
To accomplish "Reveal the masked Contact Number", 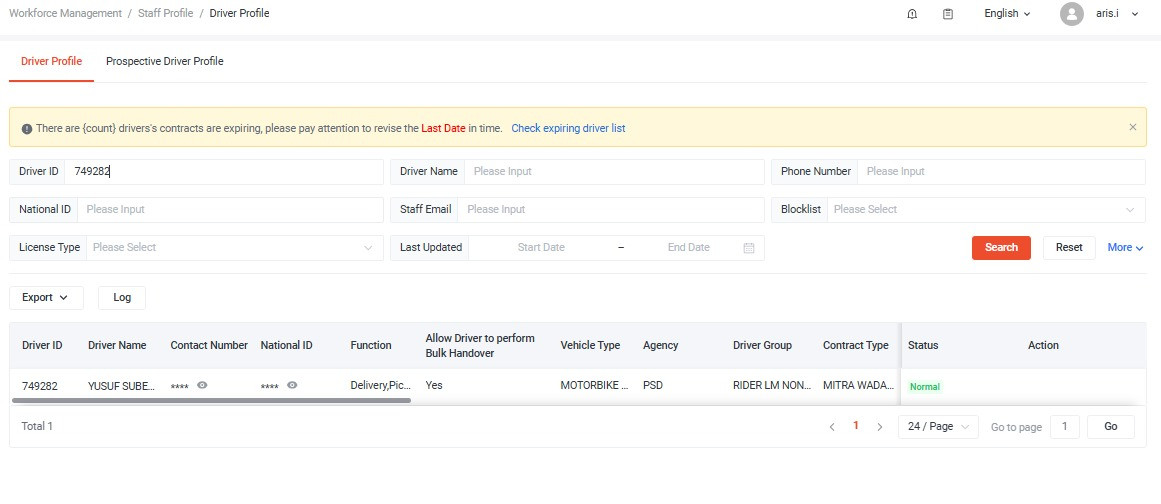I will pos(202,385).
